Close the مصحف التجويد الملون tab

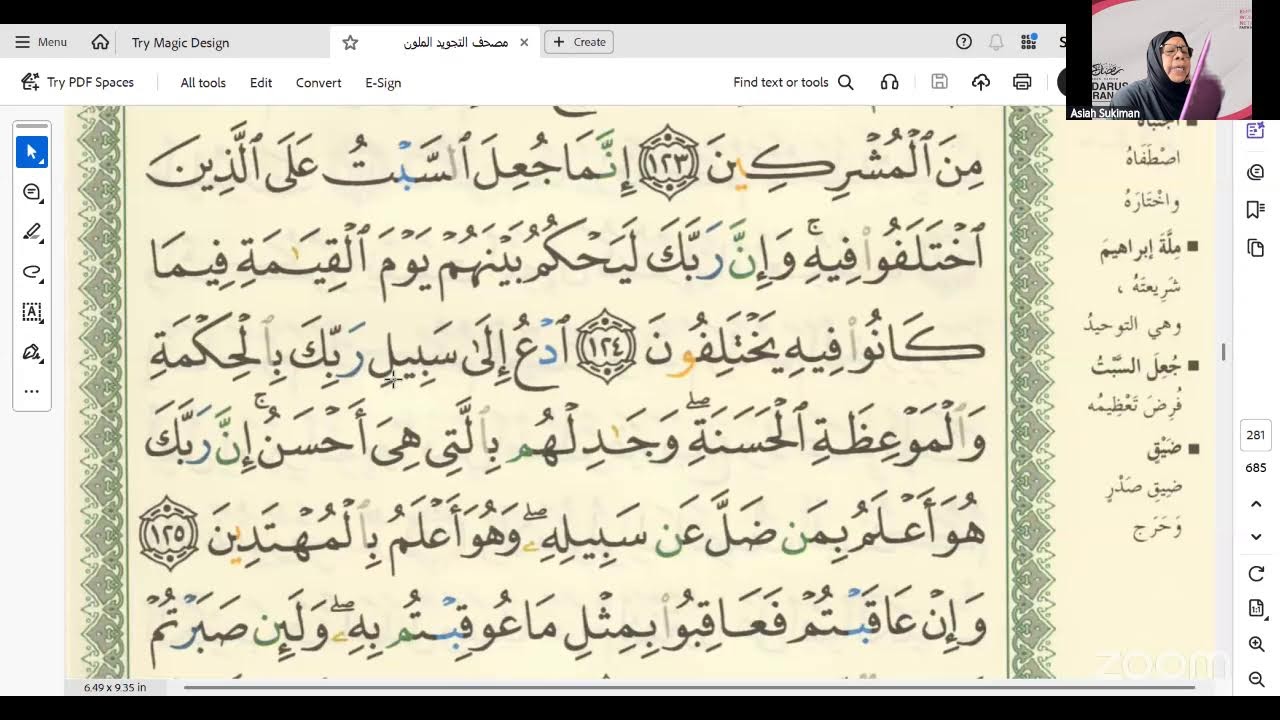(x=524, y=42)
